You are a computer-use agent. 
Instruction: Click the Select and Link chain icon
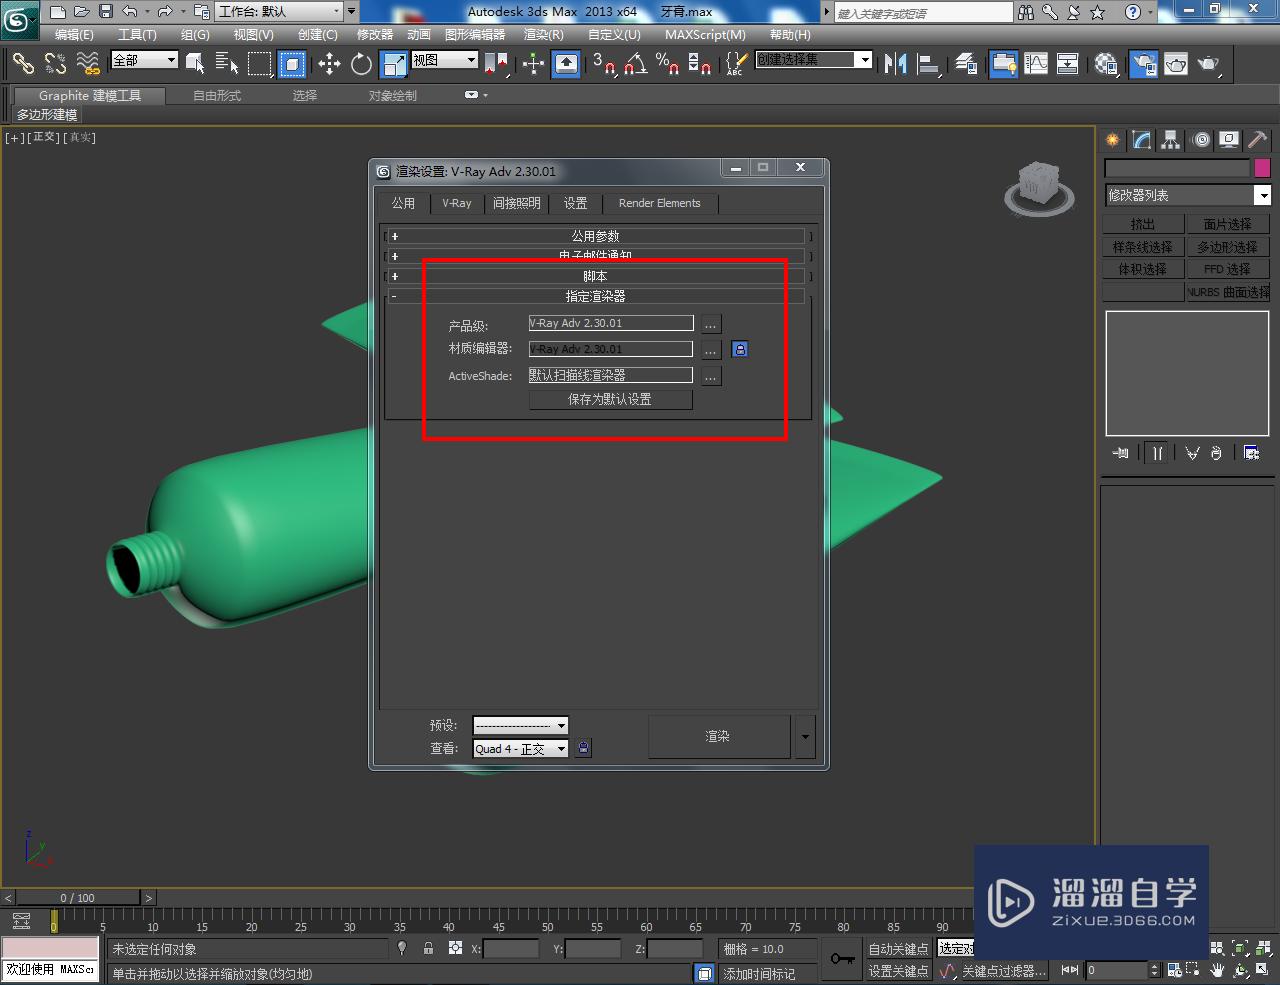[x=22, y=64]
